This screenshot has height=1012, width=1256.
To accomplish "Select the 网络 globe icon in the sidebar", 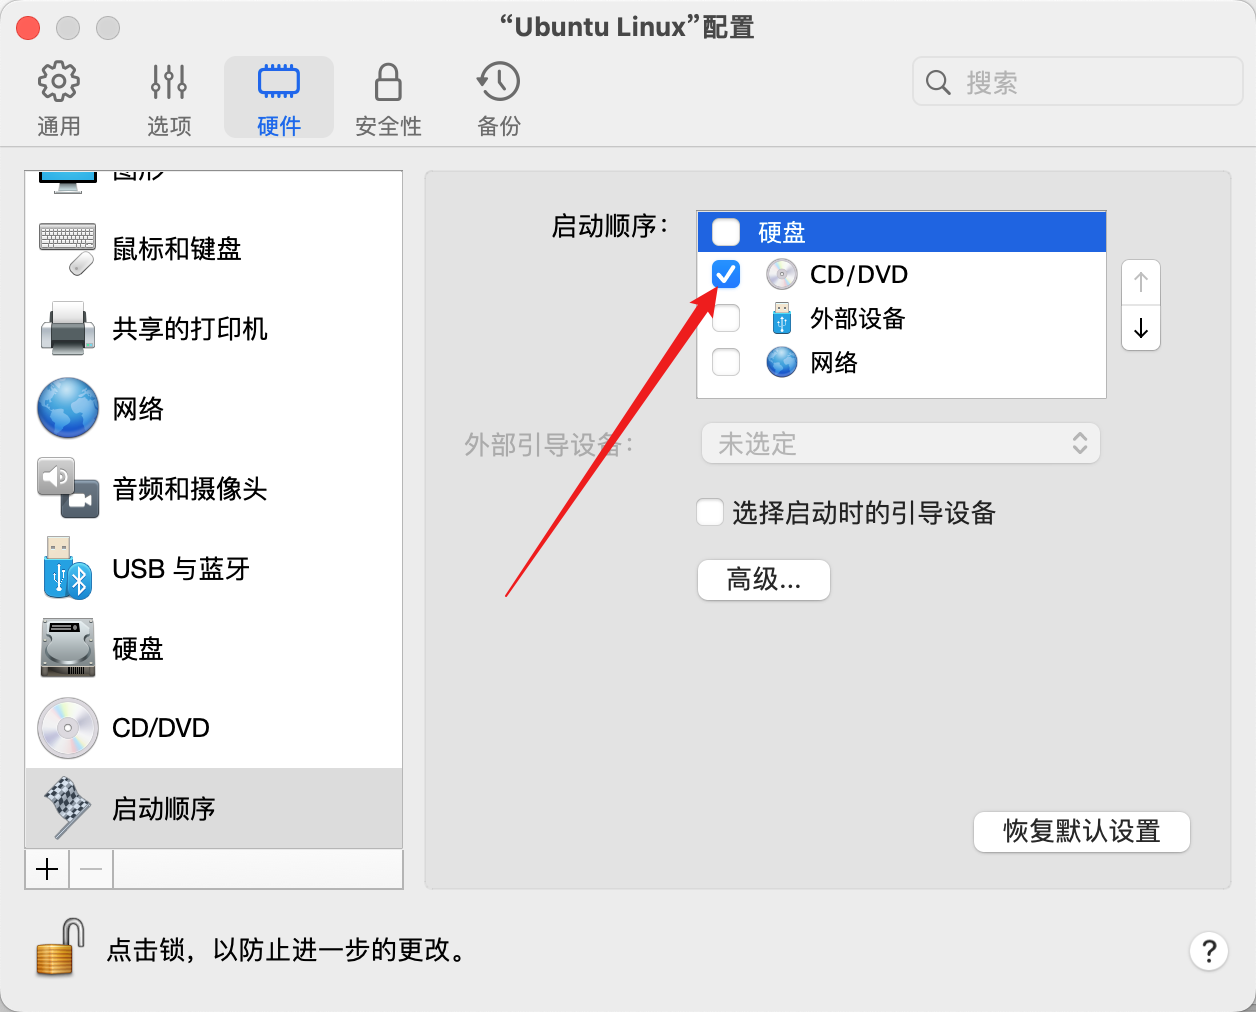I will (x=68, y=408).
